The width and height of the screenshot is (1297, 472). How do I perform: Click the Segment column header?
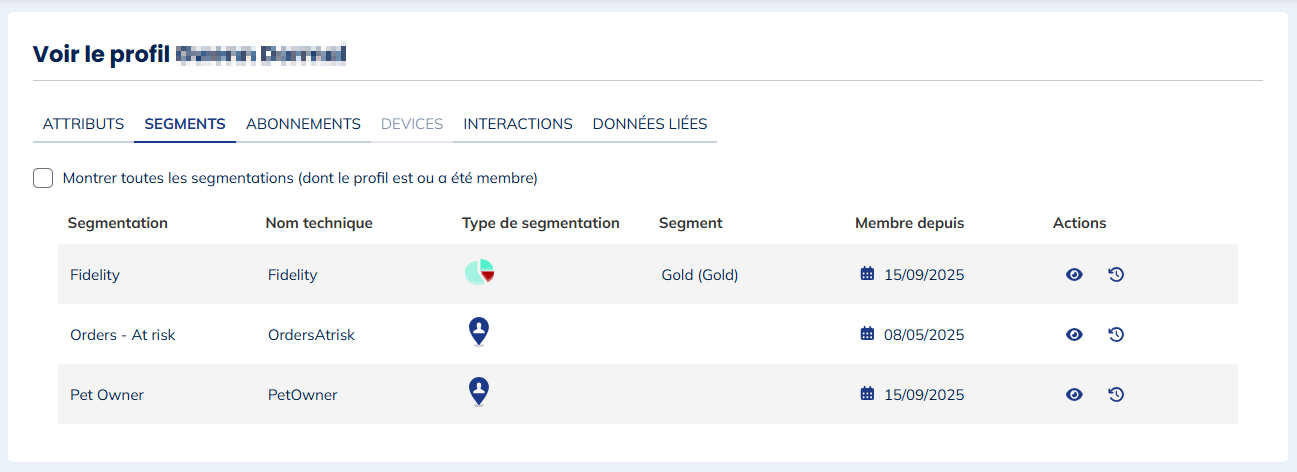tap(691, 223)
